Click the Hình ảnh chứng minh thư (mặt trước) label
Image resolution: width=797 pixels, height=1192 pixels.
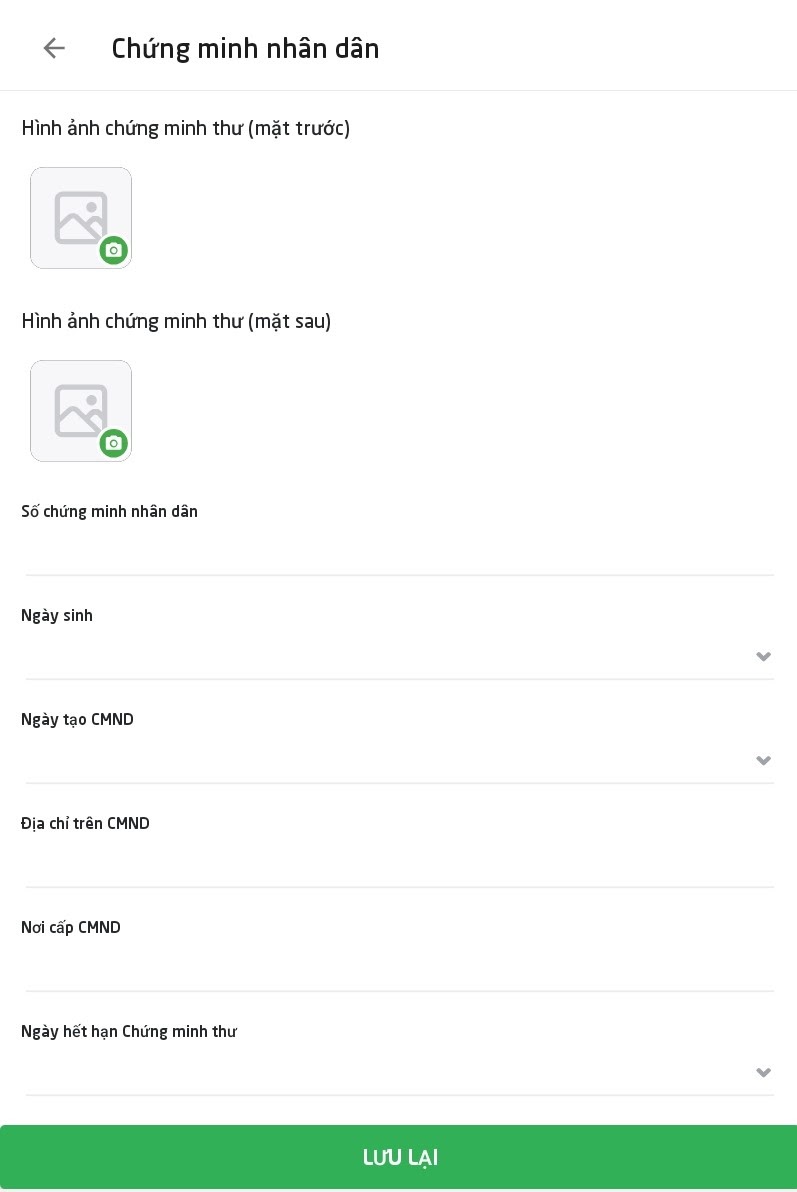point(186,128)
